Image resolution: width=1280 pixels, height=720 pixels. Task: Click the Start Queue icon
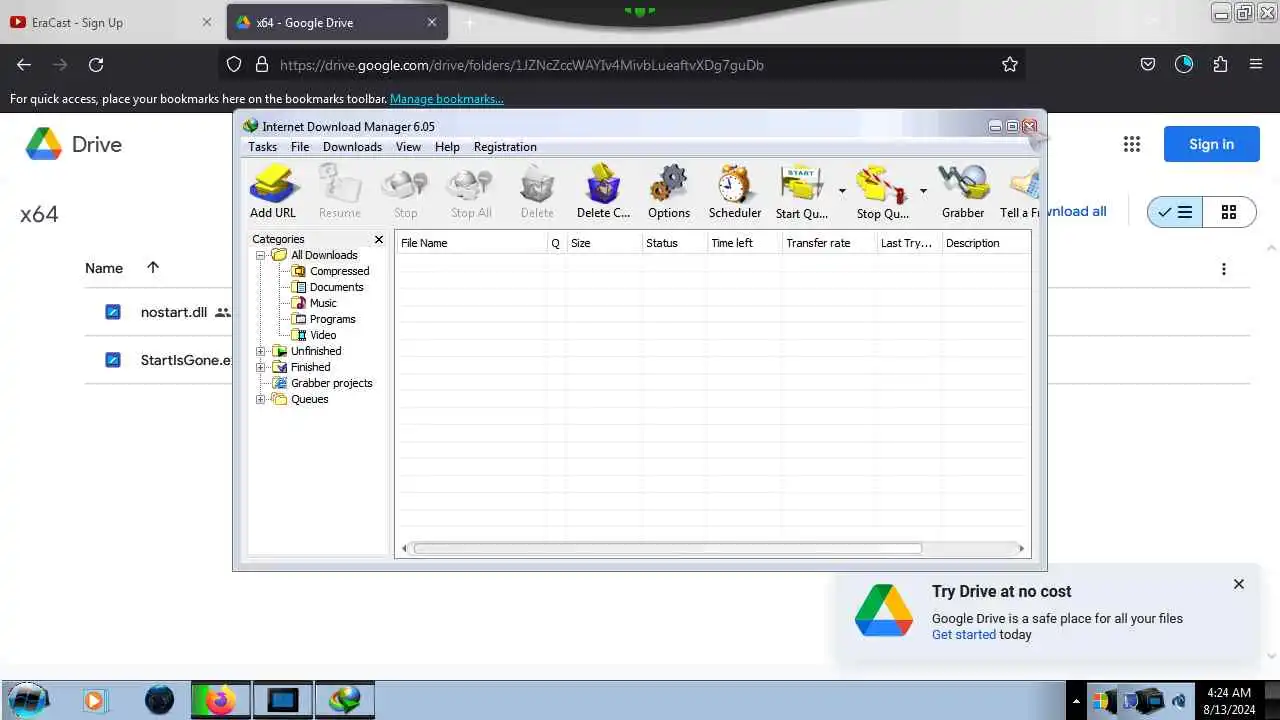tap(802, 191)
